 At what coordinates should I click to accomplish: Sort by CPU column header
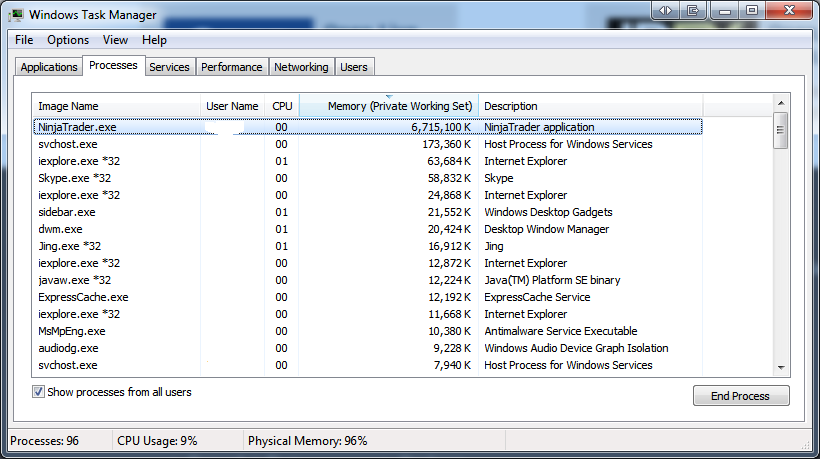pyautogui.click(x=282, y=106)
